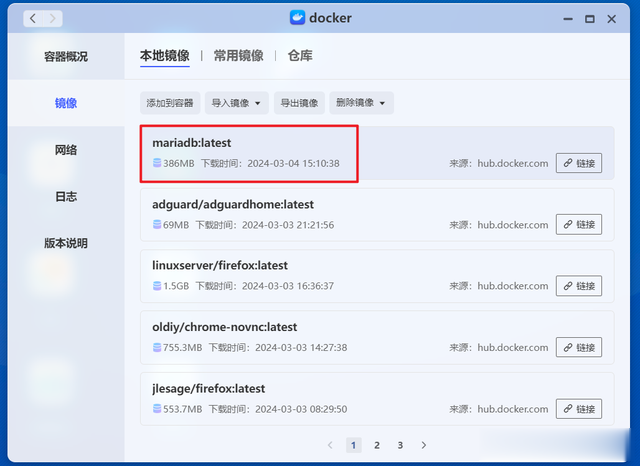
Task: Select the mariadb:latest image name
Action: pos(191,143)
